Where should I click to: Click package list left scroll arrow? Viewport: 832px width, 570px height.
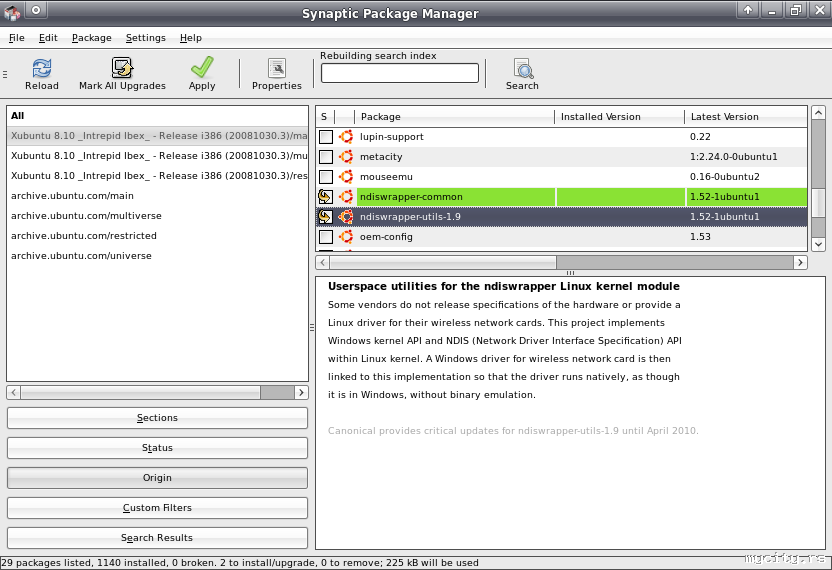pyautogui.click(x=323, y=262)
